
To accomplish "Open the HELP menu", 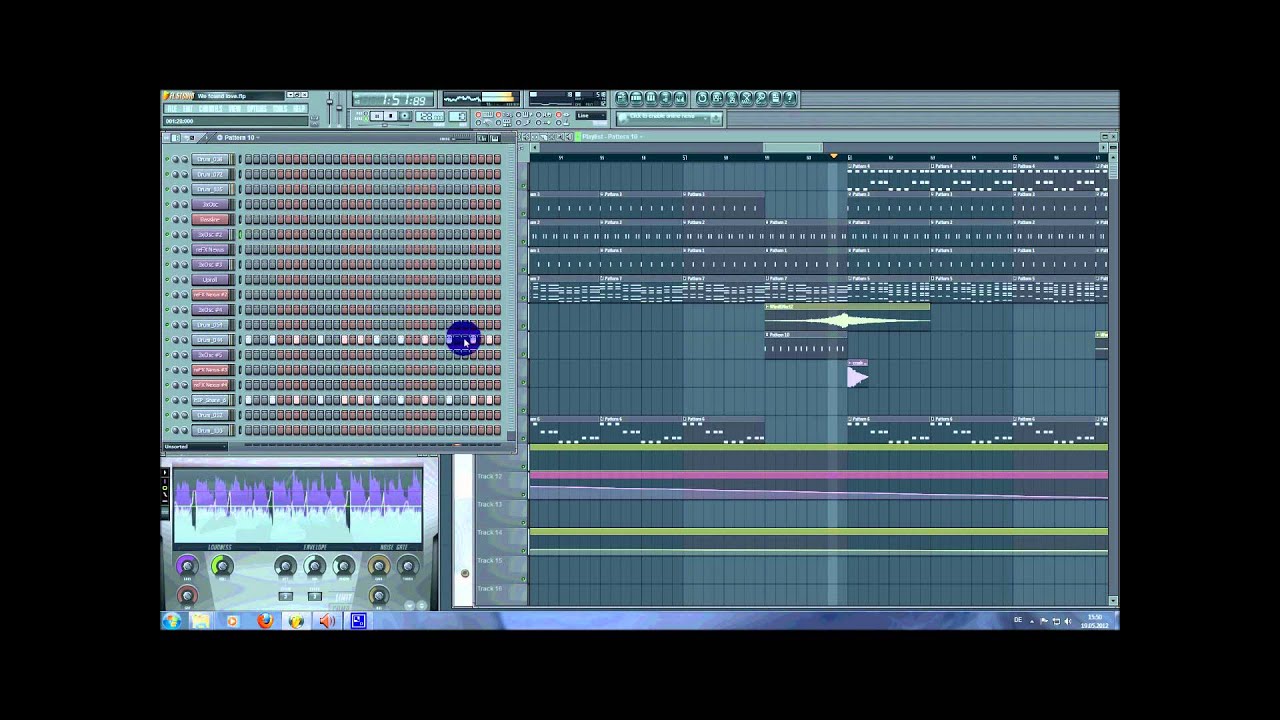I will click(299, 108).
